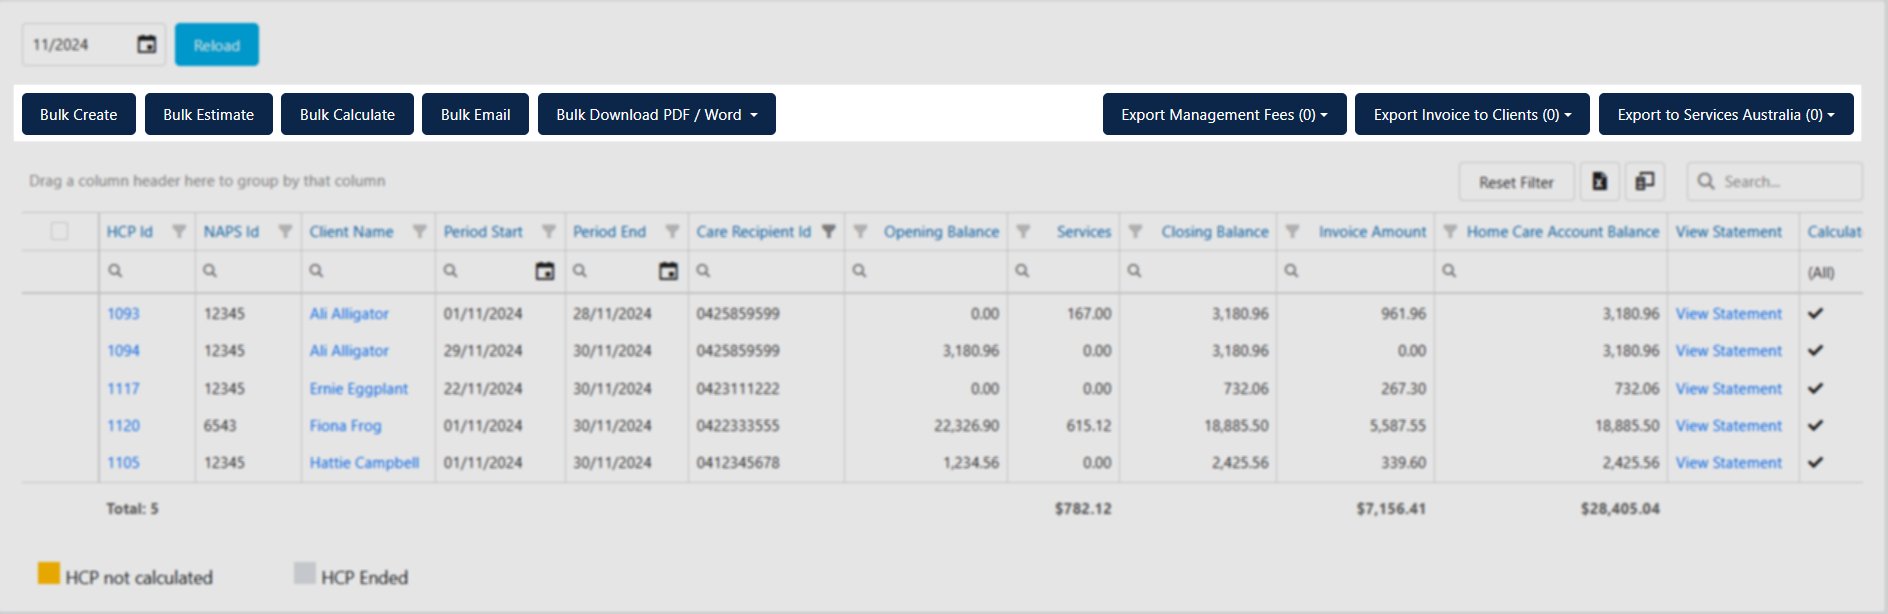1888x614 pixels.
Task: Click Services filter row search icon
Action: pyautogui.click(x=1022, y=270)
